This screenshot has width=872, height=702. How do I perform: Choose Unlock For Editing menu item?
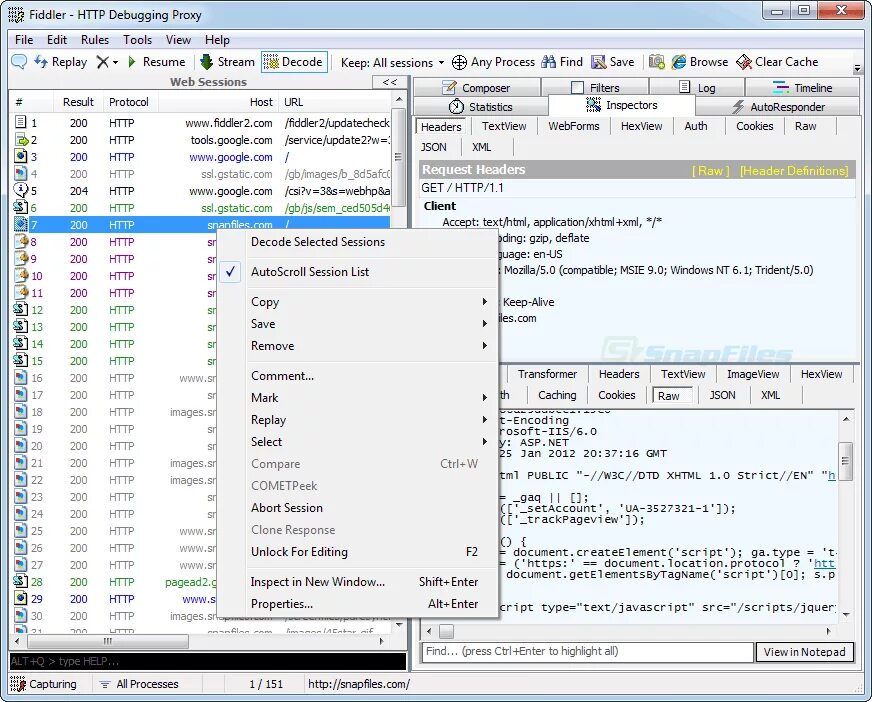358,552
